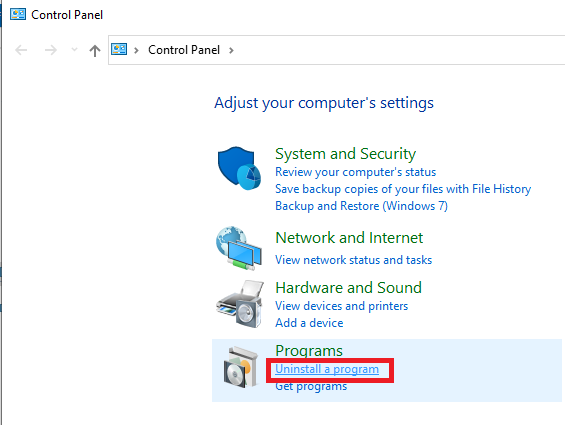Click the Network and Internet globe icon

coord(239,248)
